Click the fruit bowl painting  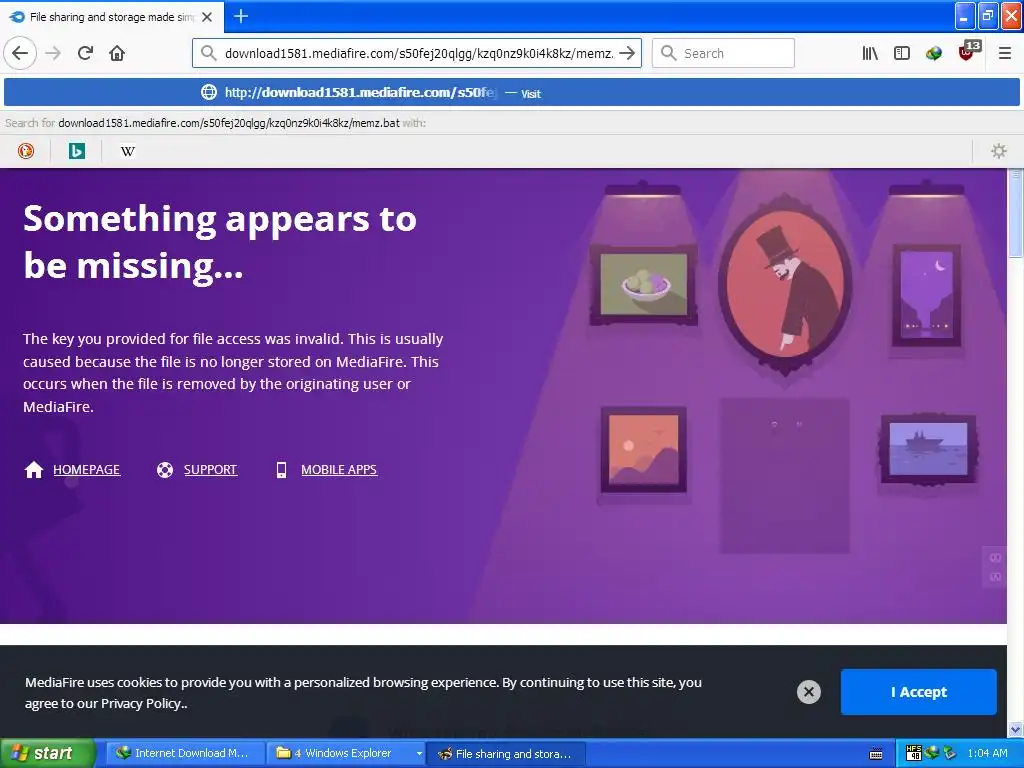[643, 285]
